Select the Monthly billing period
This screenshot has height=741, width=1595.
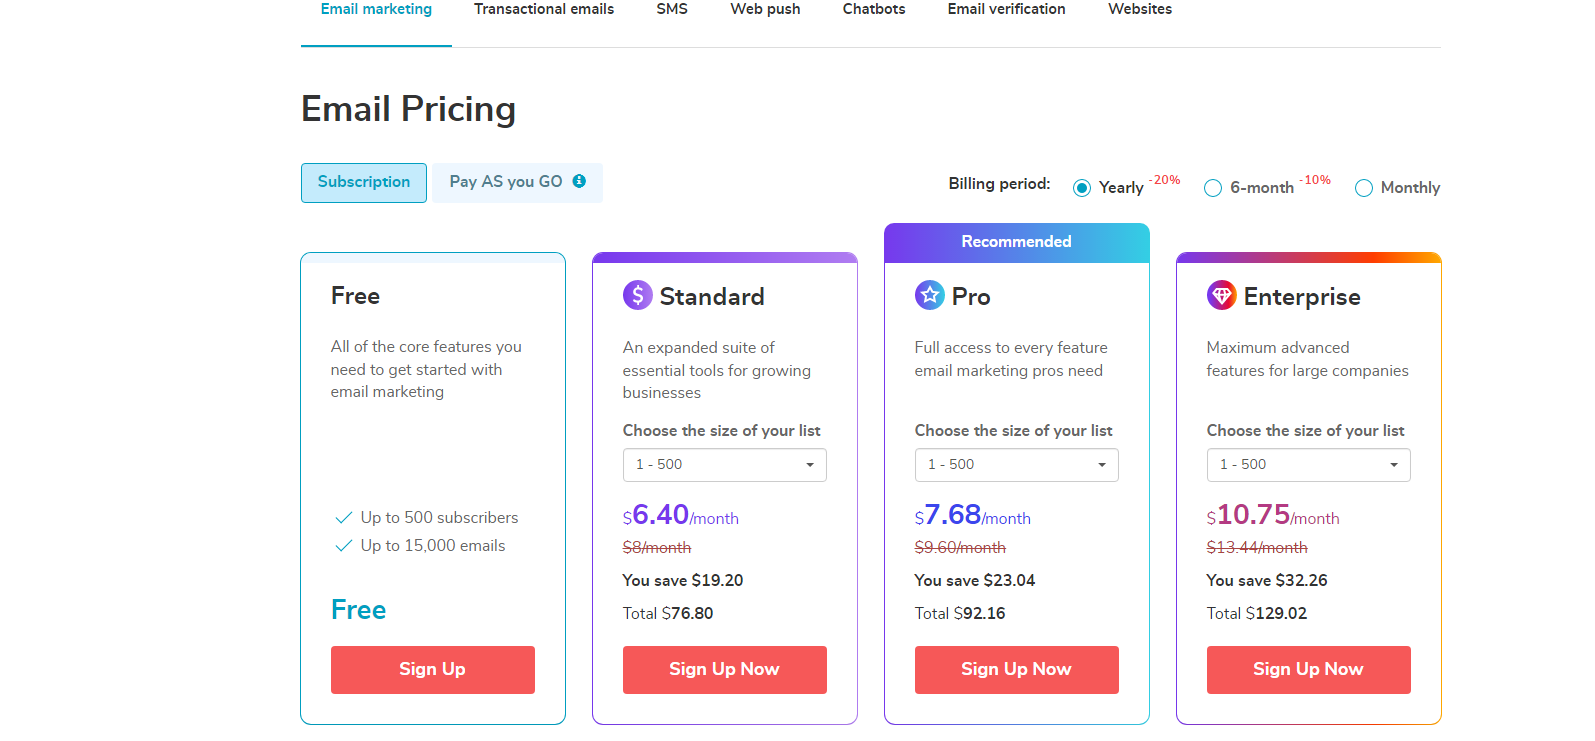click(1364, 188)
